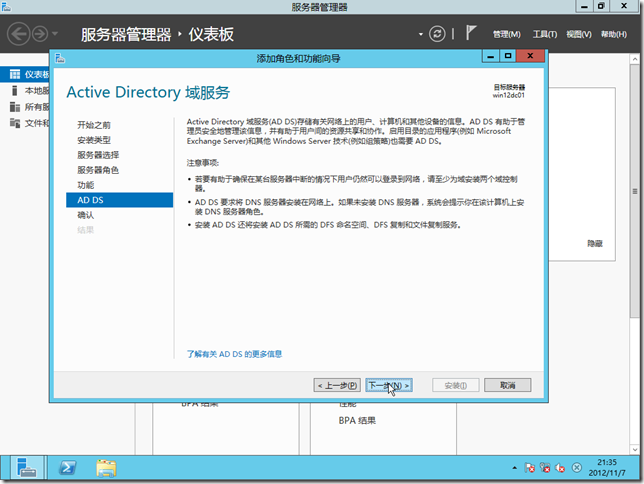Maximize the 添加角色和功能向导 window
This screenshot has height=484, width=644.
(x=508, y=56)
